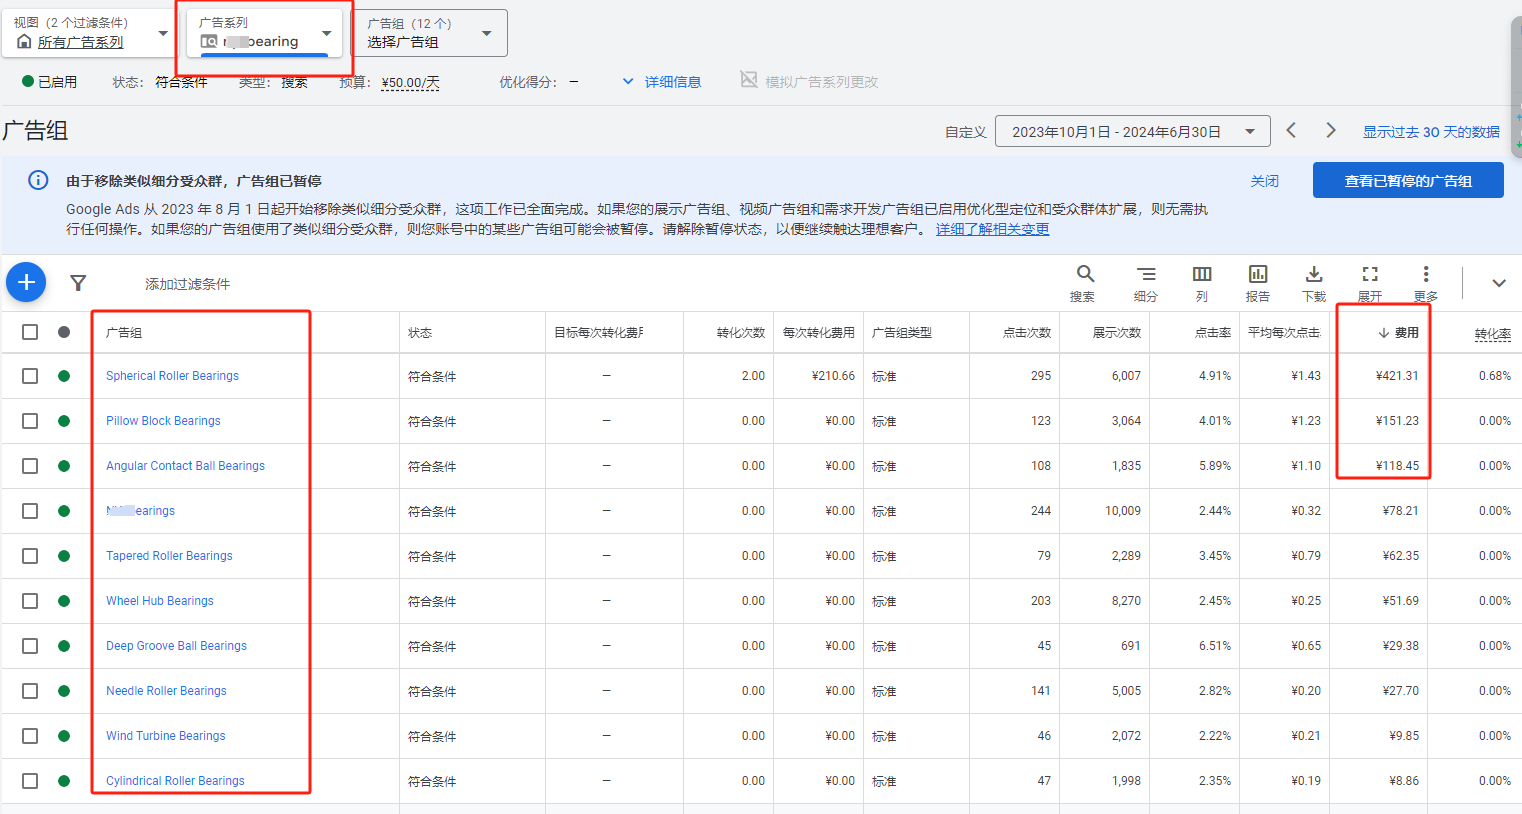This screenshot has width=1522, height=814.
Task: Collapse the chart with the chevron beside 更多
Action: [1499, 283]
